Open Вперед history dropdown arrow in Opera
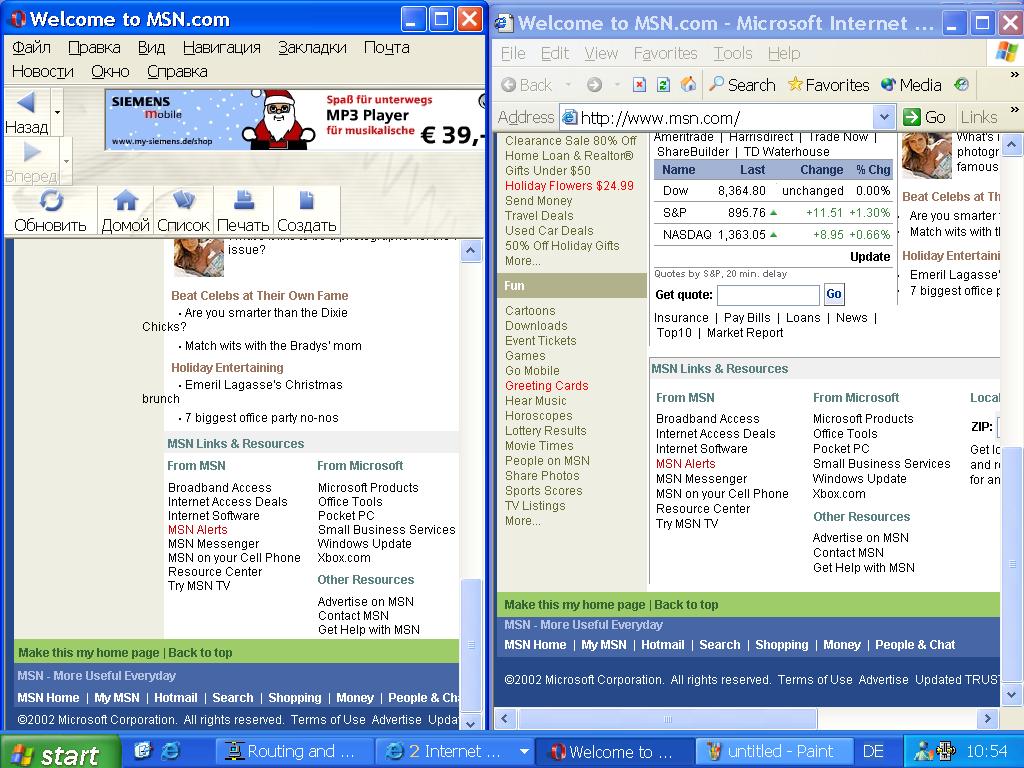1024x768 pixels. [66, 160]
